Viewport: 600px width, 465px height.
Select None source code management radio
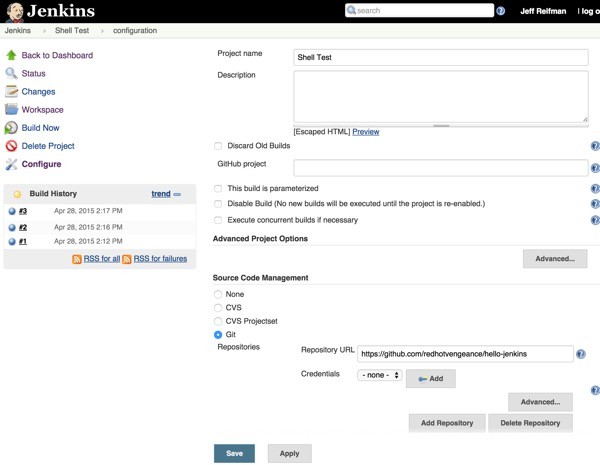pos(218,294)
